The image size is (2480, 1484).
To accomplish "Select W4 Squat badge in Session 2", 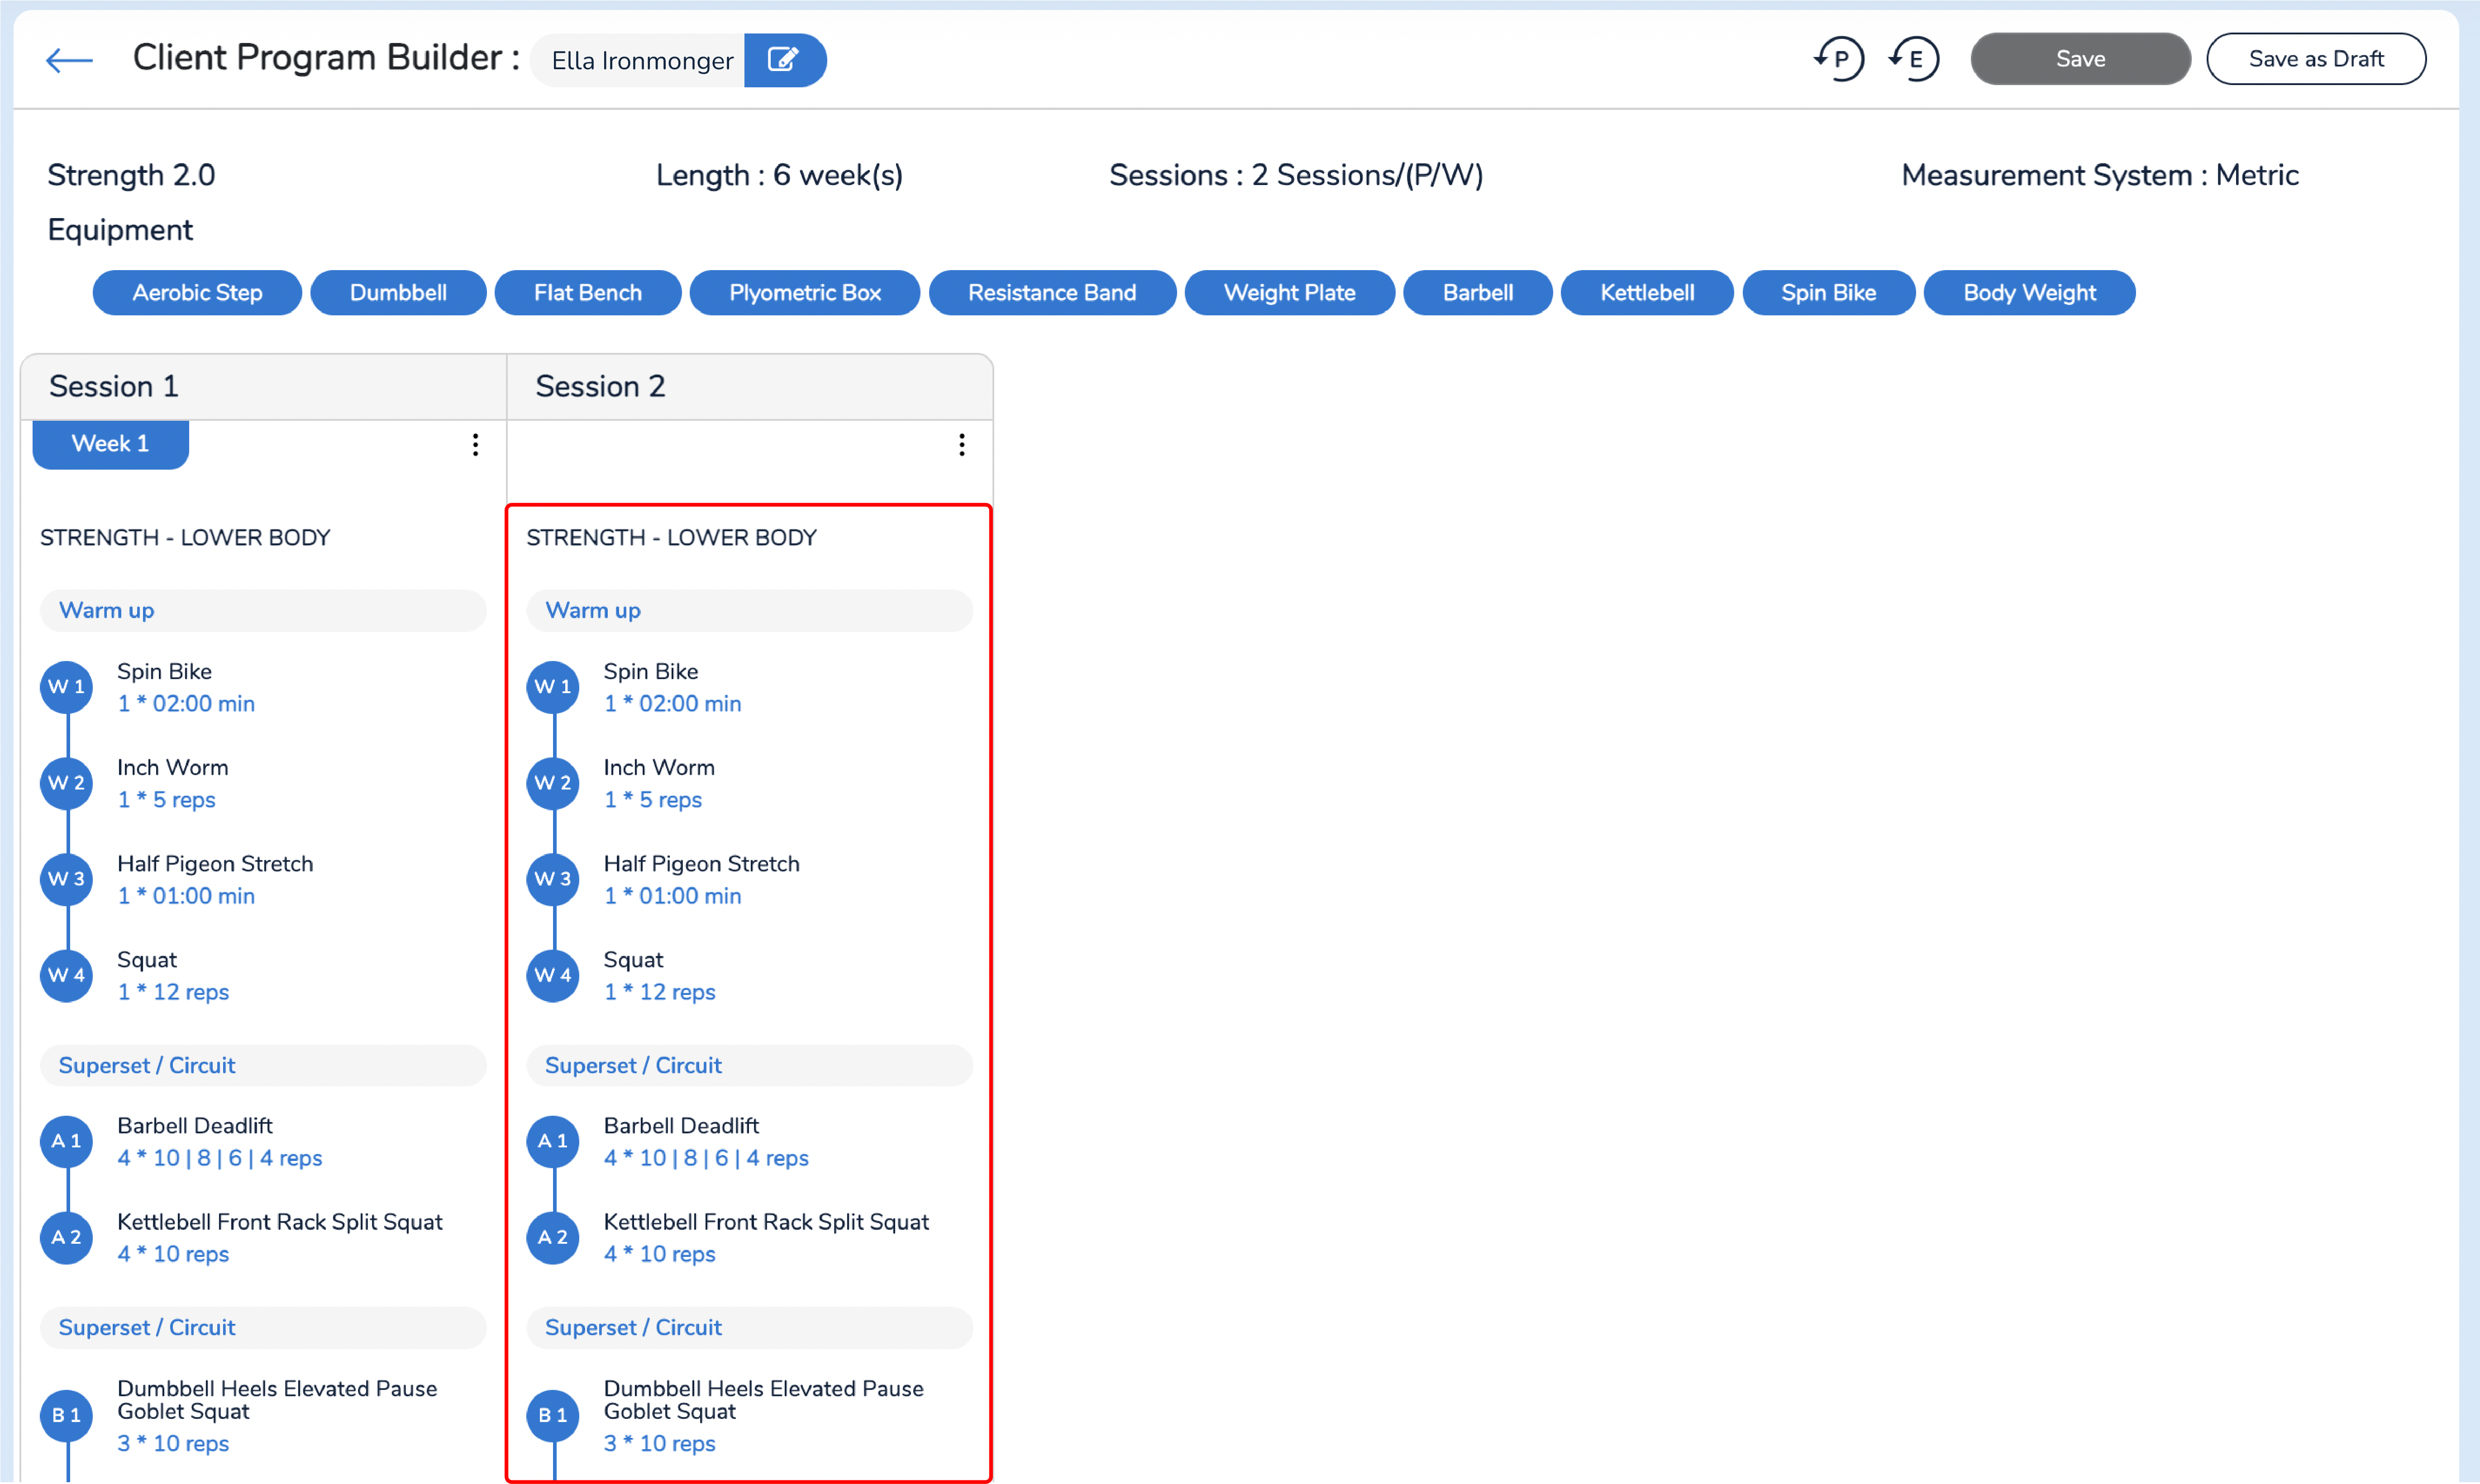I will coord(553,975).
